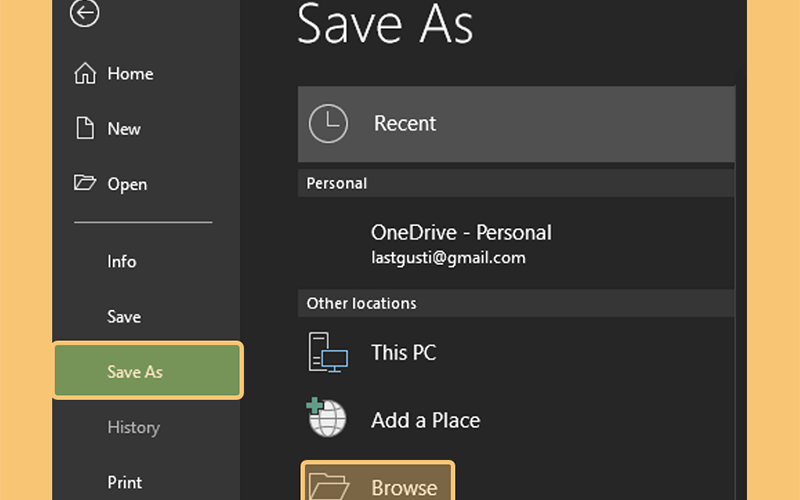Open the Info page in the sidebar
This screenshot has width=800, height=500.
pyautogui.click(x=121, y=262)
